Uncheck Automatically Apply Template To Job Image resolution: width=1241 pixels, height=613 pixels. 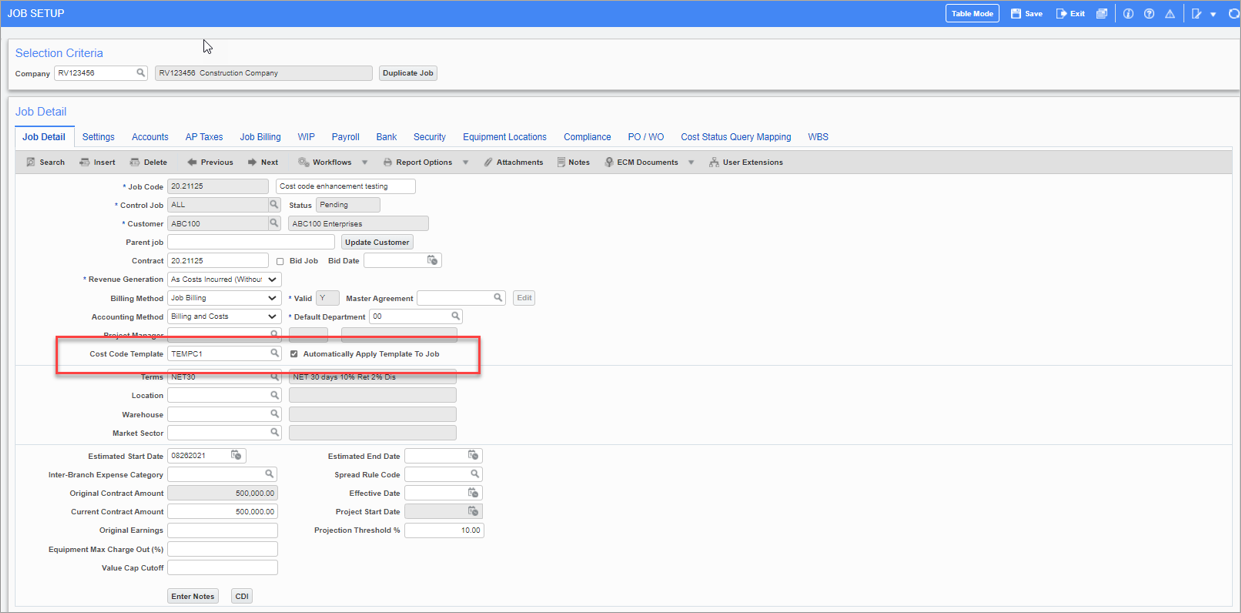point(294,354)
